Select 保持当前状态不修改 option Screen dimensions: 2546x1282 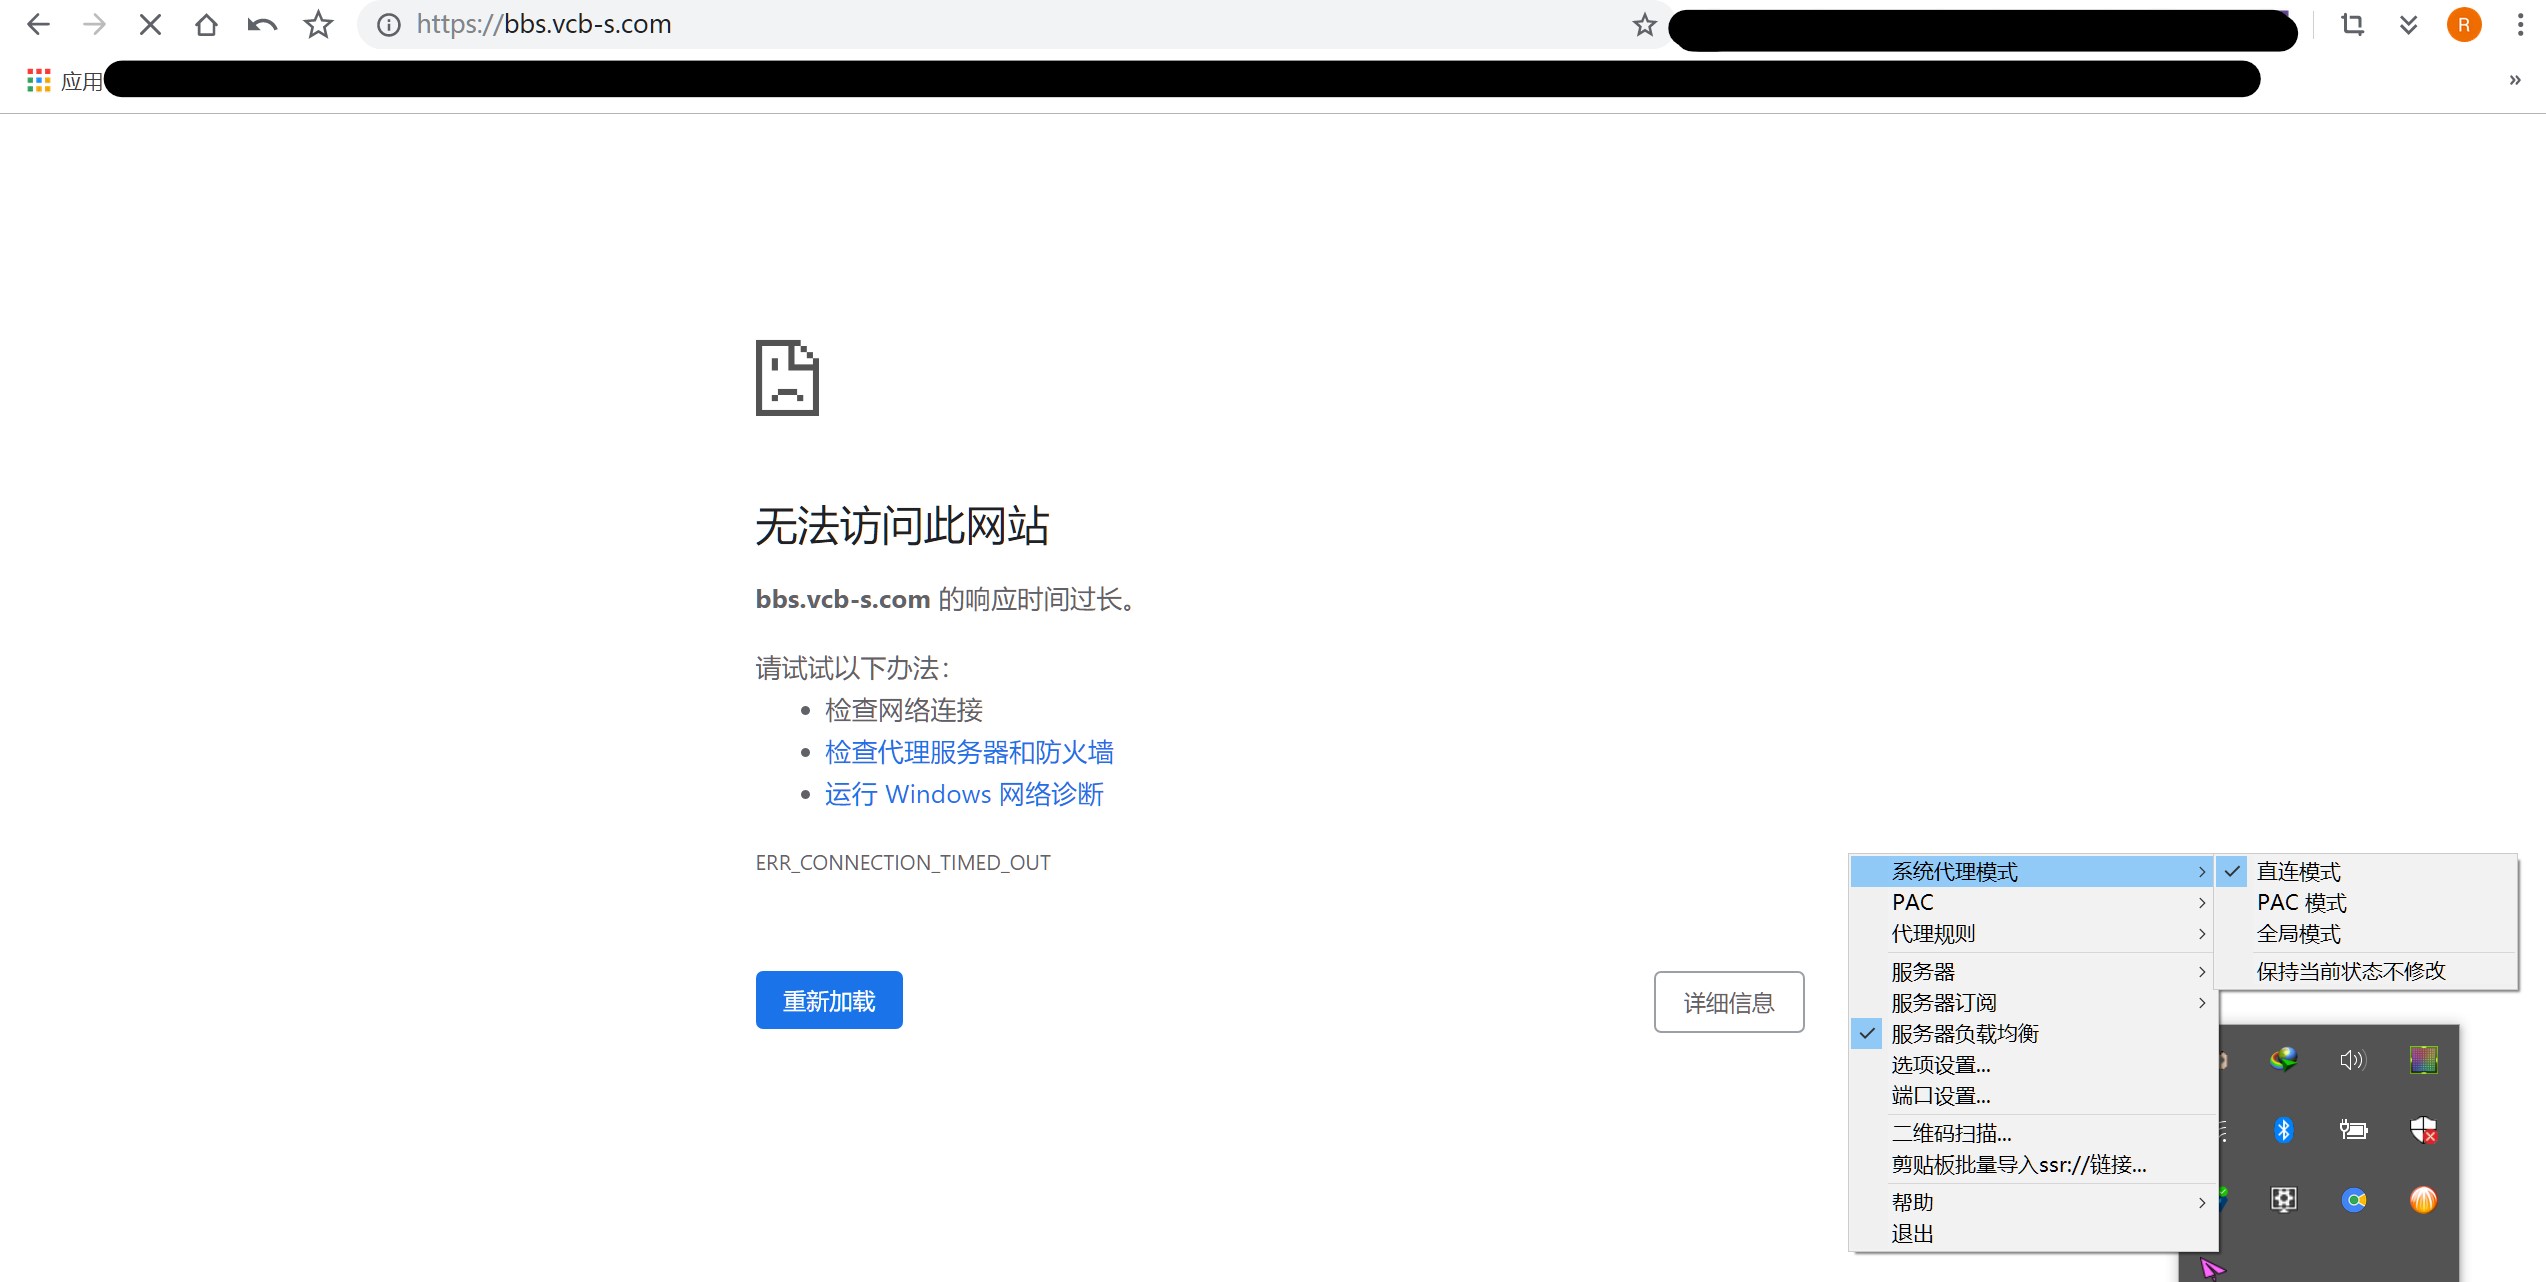coord(2366,971)
